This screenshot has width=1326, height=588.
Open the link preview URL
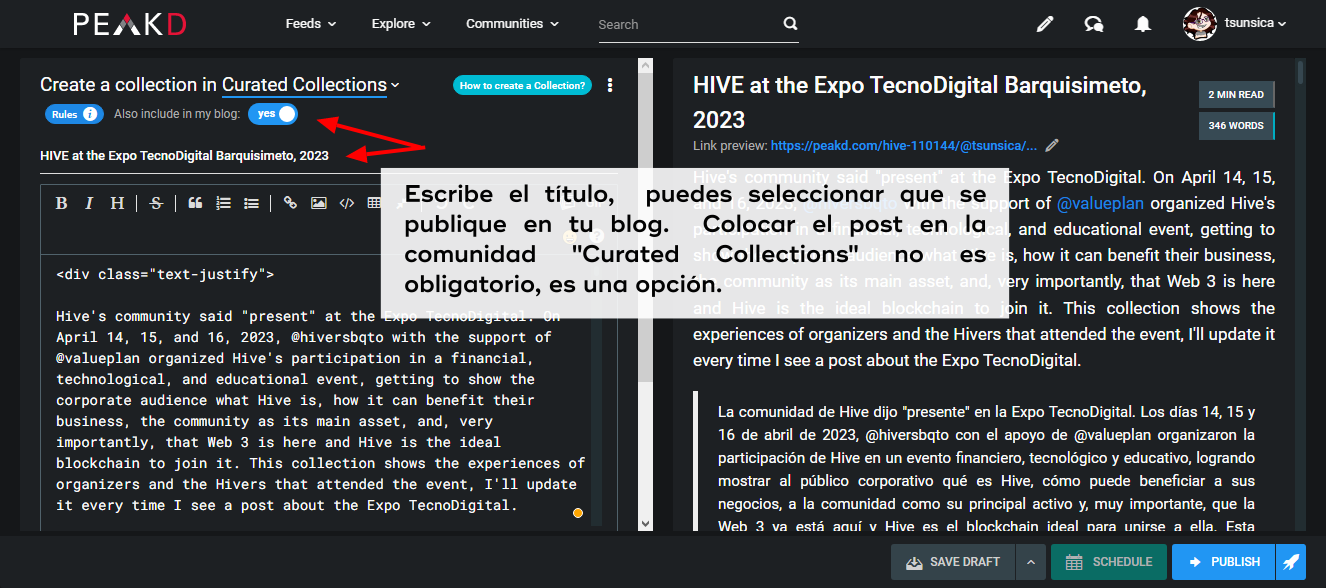pos(904,145)
